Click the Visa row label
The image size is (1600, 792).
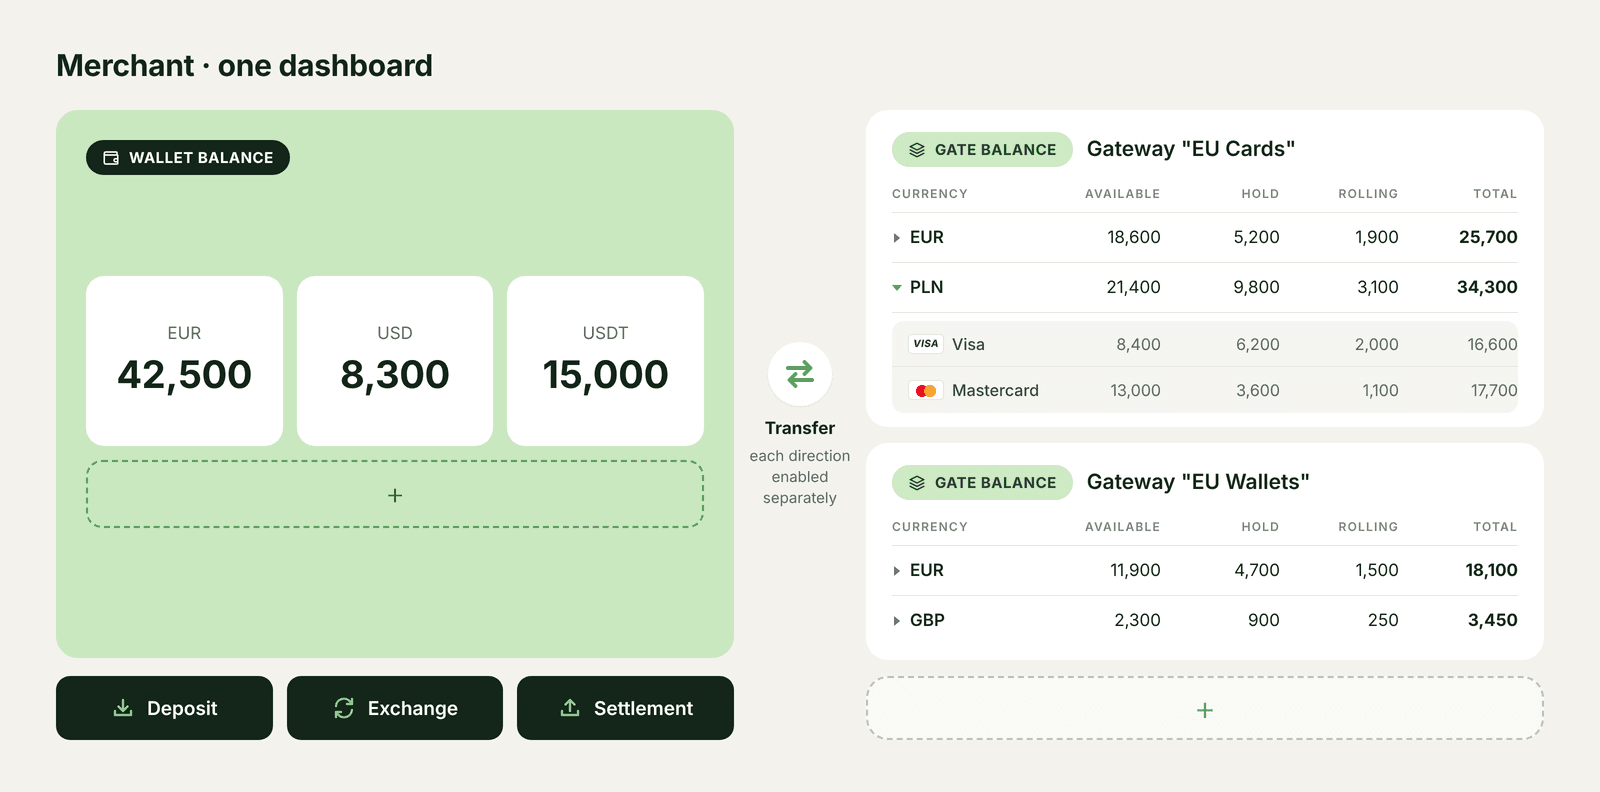[x=968, y=344]
